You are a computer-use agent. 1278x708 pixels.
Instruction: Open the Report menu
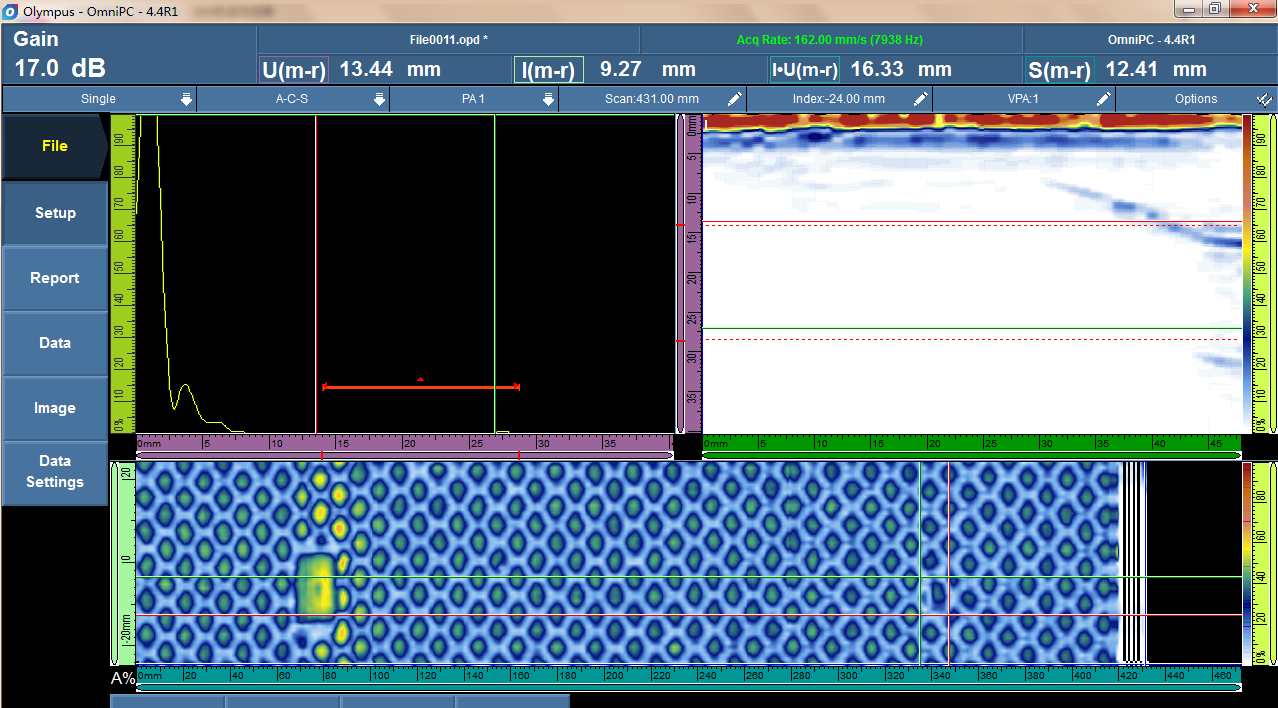tap(54, 278)
